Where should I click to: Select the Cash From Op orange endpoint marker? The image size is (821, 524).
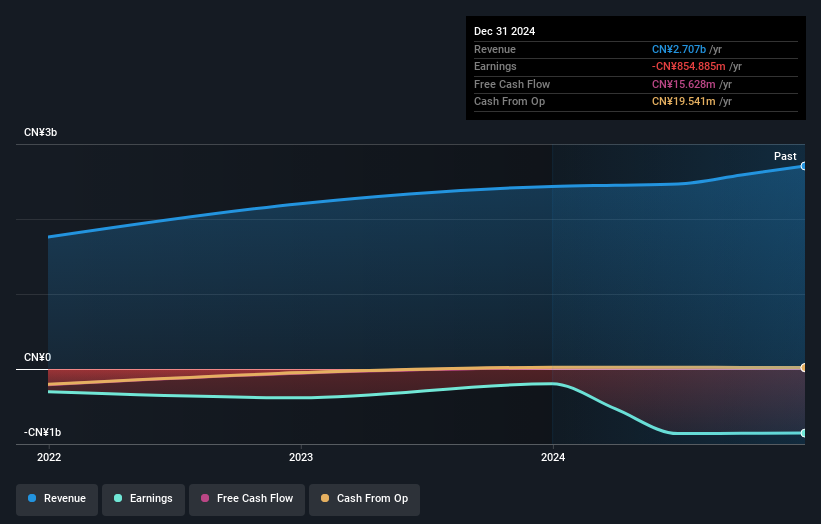click(804, 367)
